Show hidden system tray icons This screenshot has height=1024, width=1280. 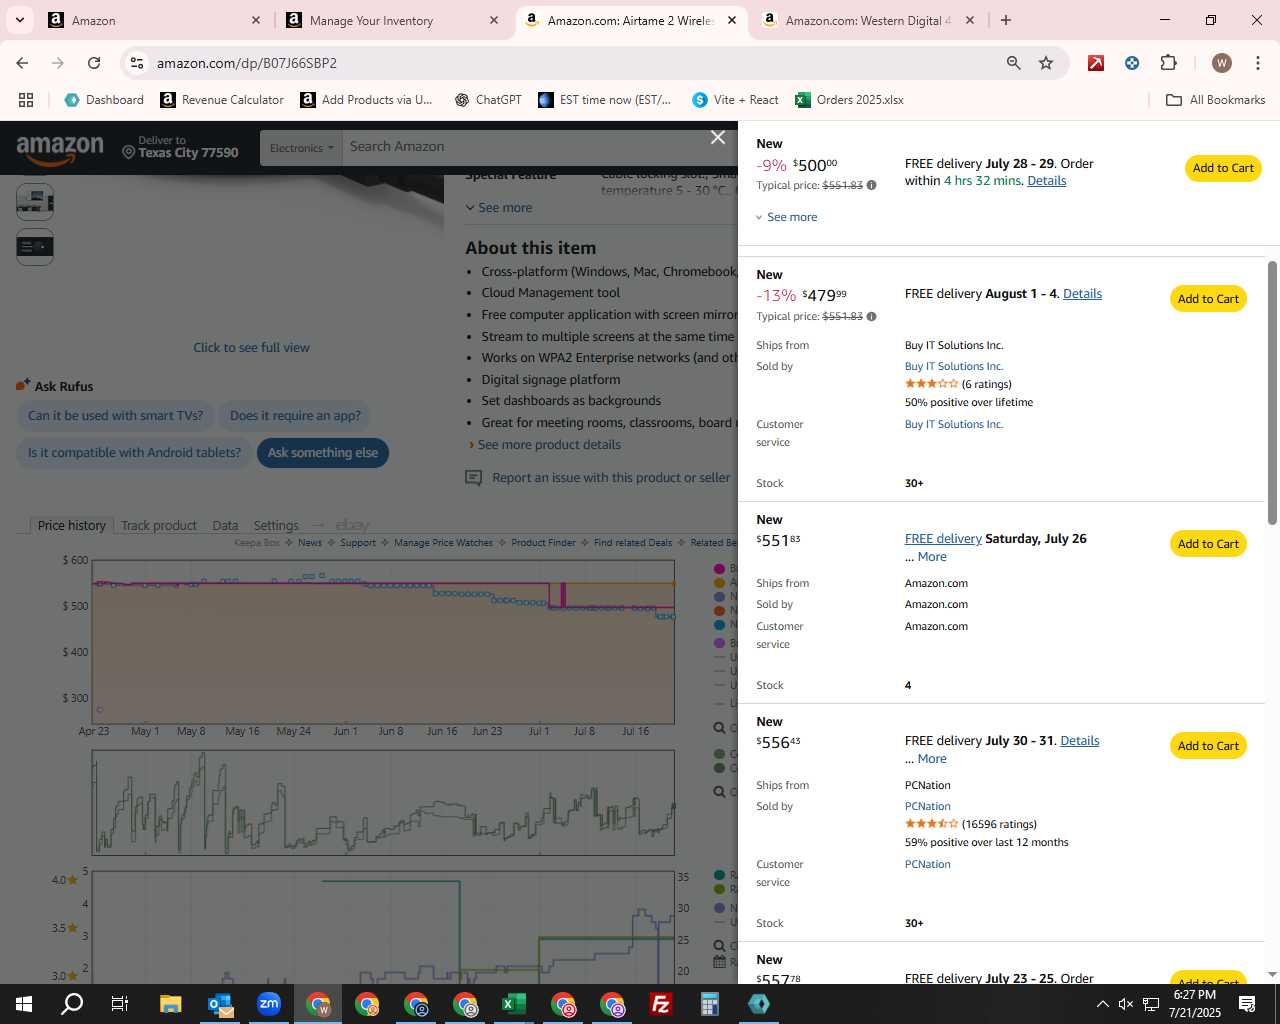tap(1102, 1004)
